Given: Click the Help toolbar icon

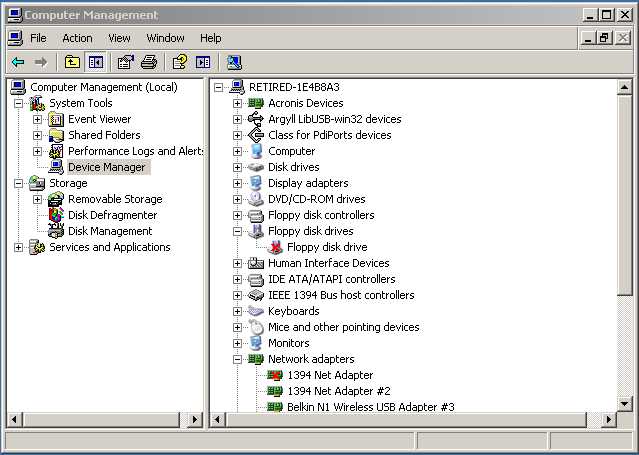Looking at the screenshot, I should click(x=179, y=62).
